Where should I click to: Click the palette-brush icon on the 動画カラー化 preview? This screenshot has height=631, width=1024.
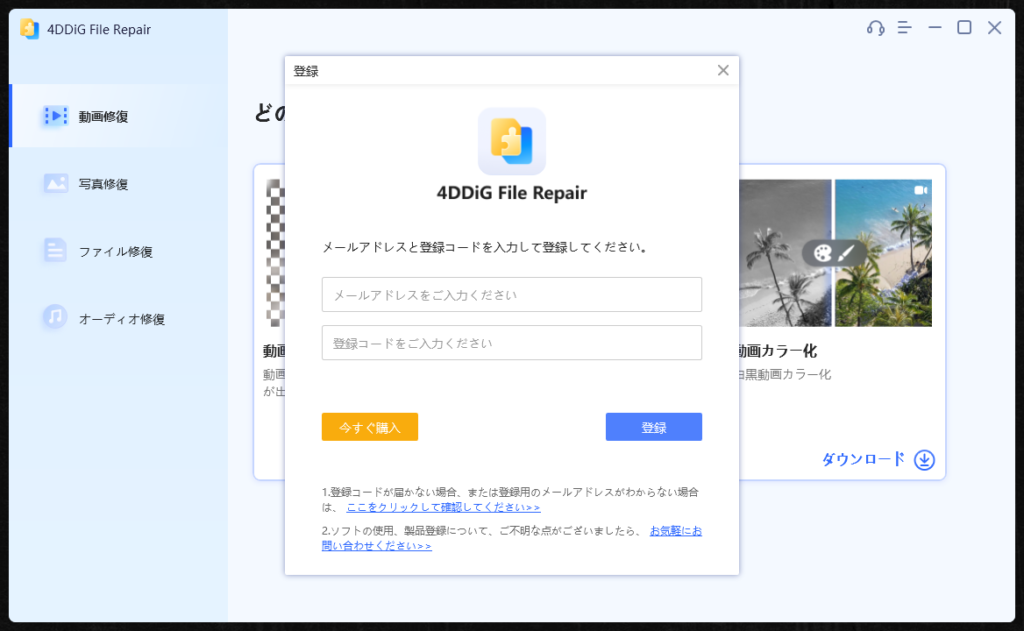833,254
